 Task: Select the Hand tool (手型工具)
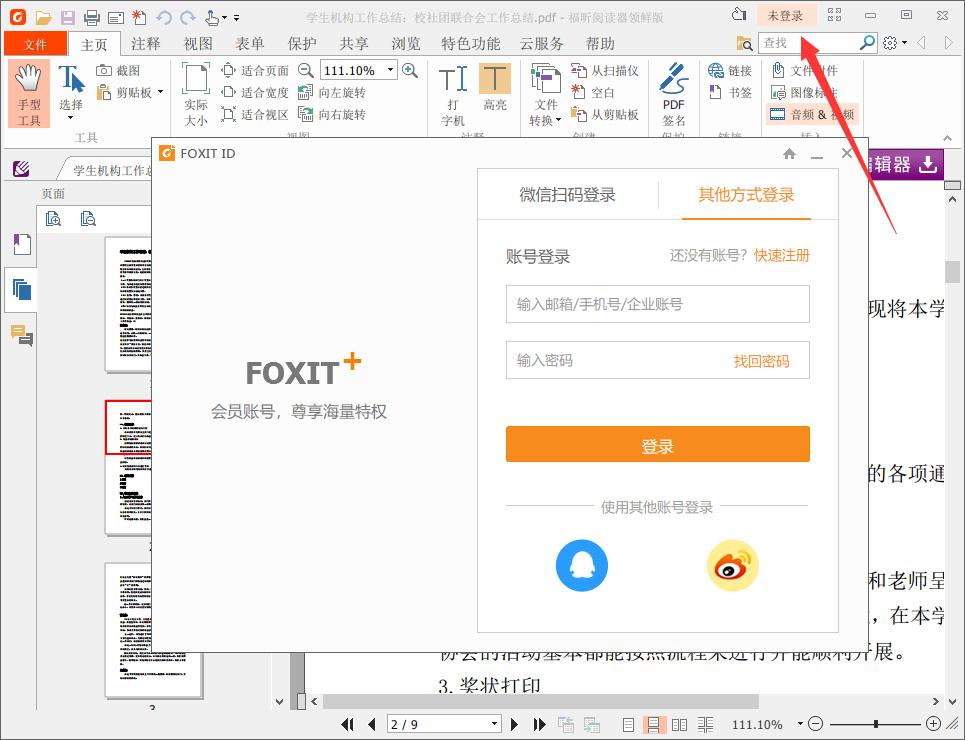28,95
